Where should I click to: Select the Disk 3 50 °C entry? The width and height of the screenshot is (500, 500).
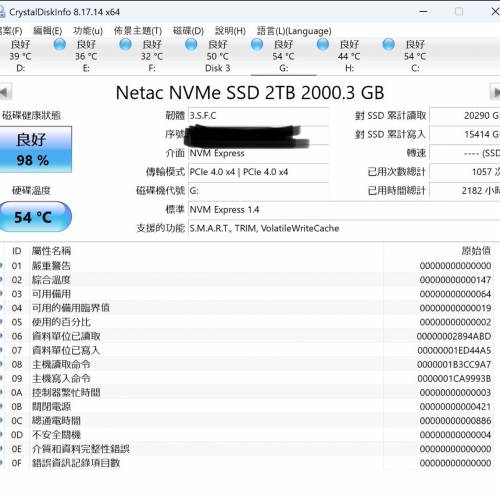click(x=218, y=56)
